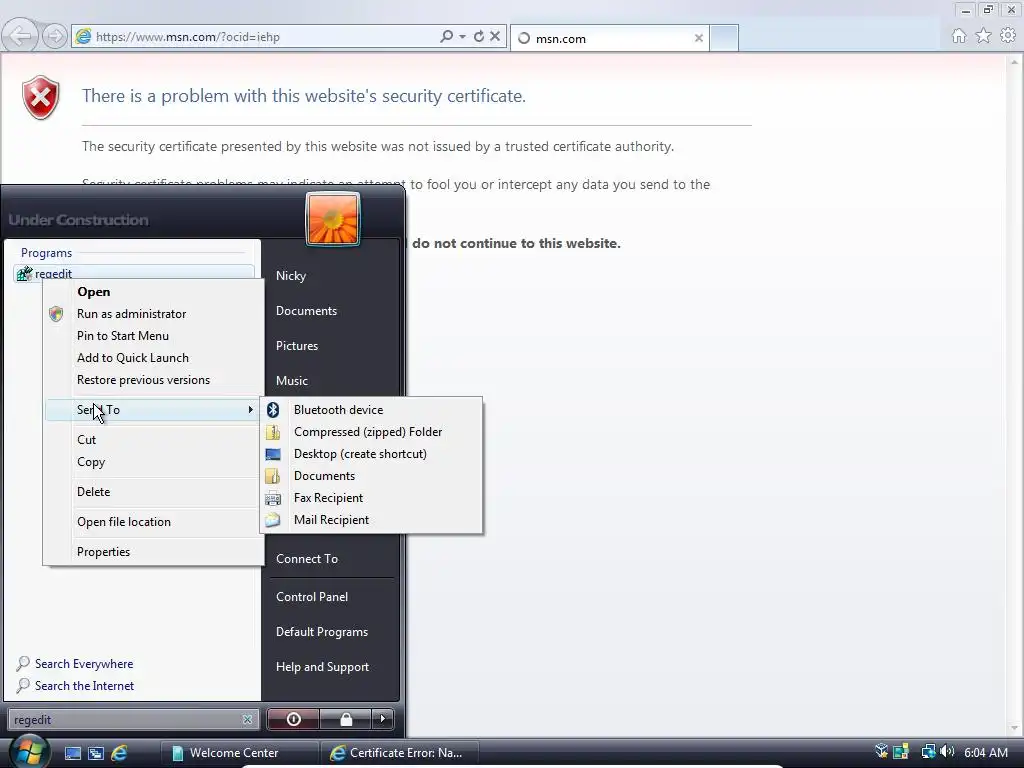This screenshot has height=768, width=1024.
Task: Click Switch between windows Quick Launch icon
Action: (96, 753)
